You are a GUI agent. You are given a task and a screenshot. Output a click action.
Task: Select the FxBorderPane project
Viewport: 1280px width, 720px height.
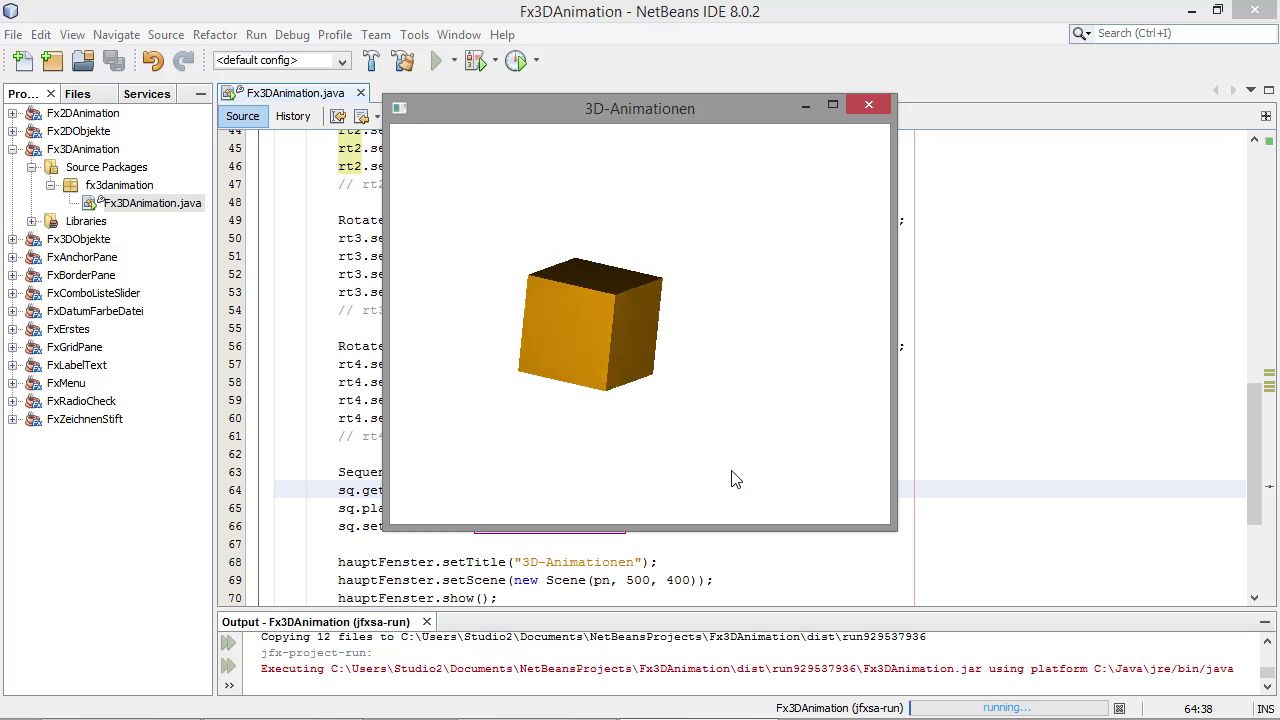[80, 275]
